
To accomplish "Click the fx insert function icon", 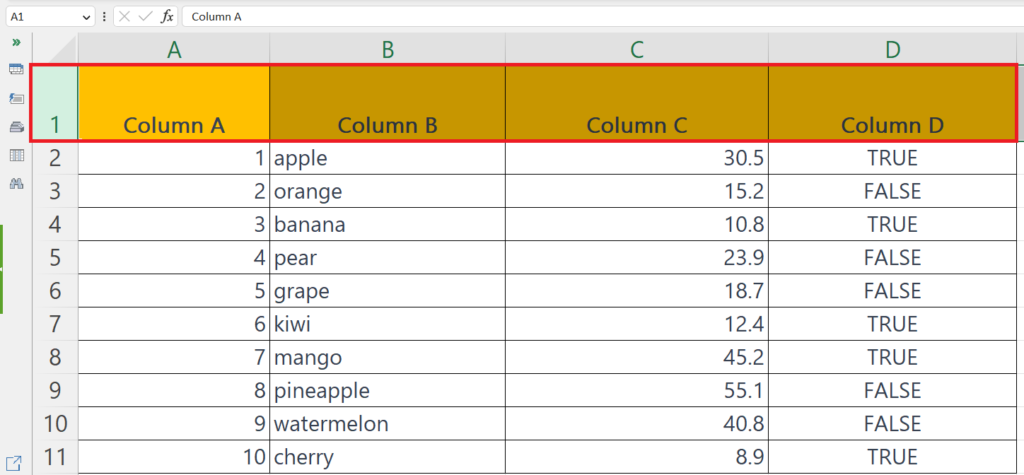I will coord(168,16).
